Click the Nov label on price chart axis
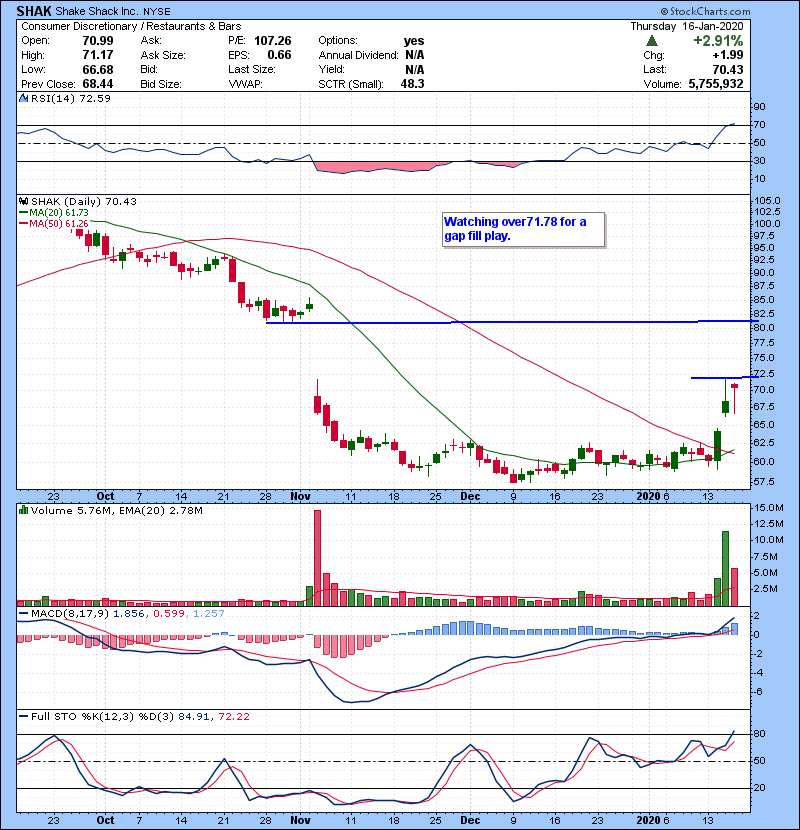 coord(300,496)
